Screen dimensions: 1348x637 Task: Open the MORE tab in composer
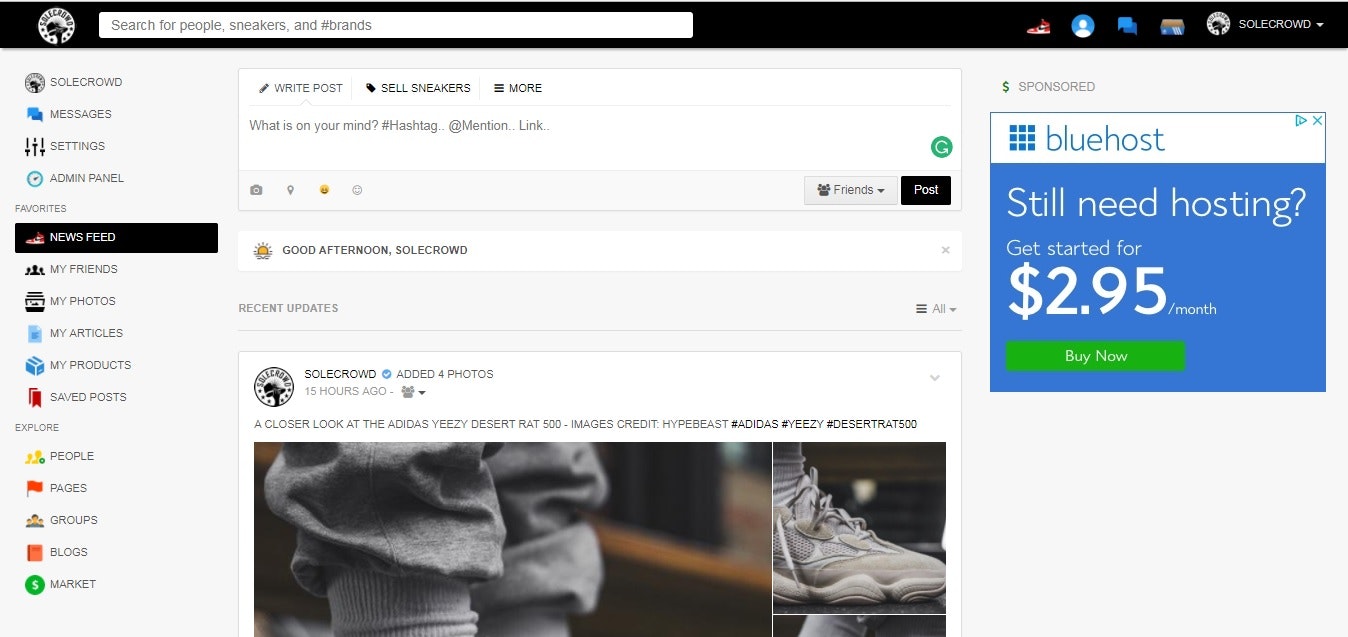point(518,88)
